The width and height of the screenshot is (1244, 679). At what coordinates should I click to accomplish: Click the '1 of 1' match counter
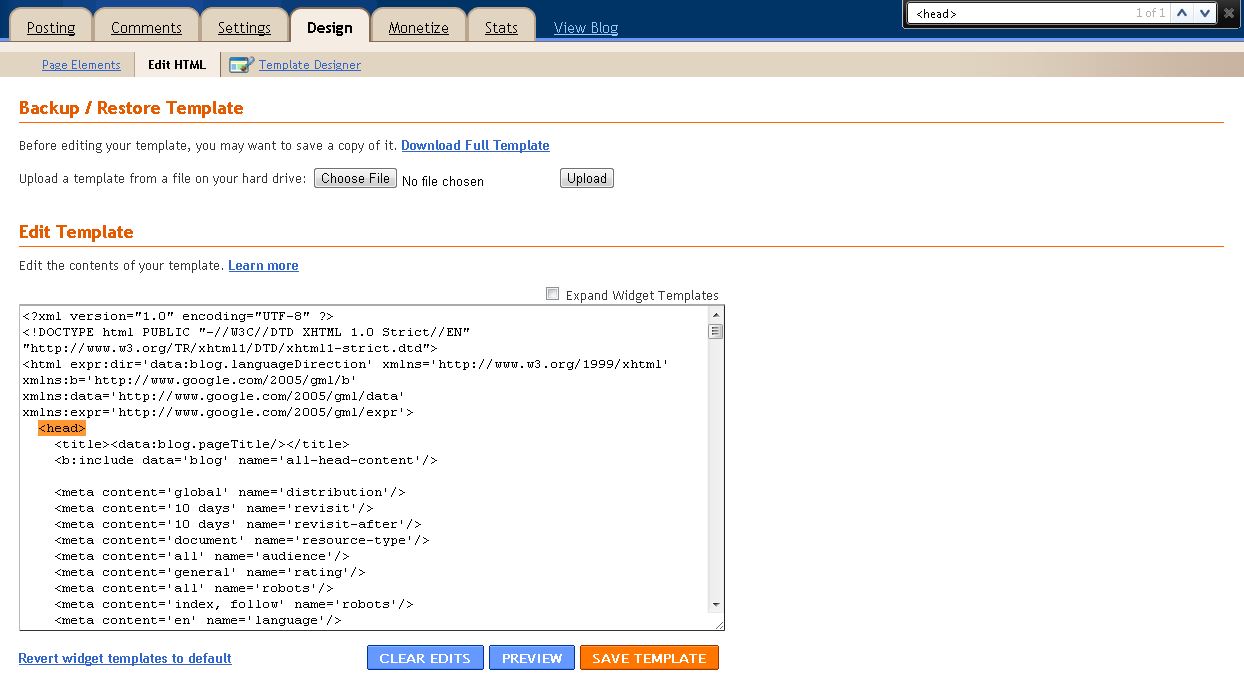click(1150, 13)
